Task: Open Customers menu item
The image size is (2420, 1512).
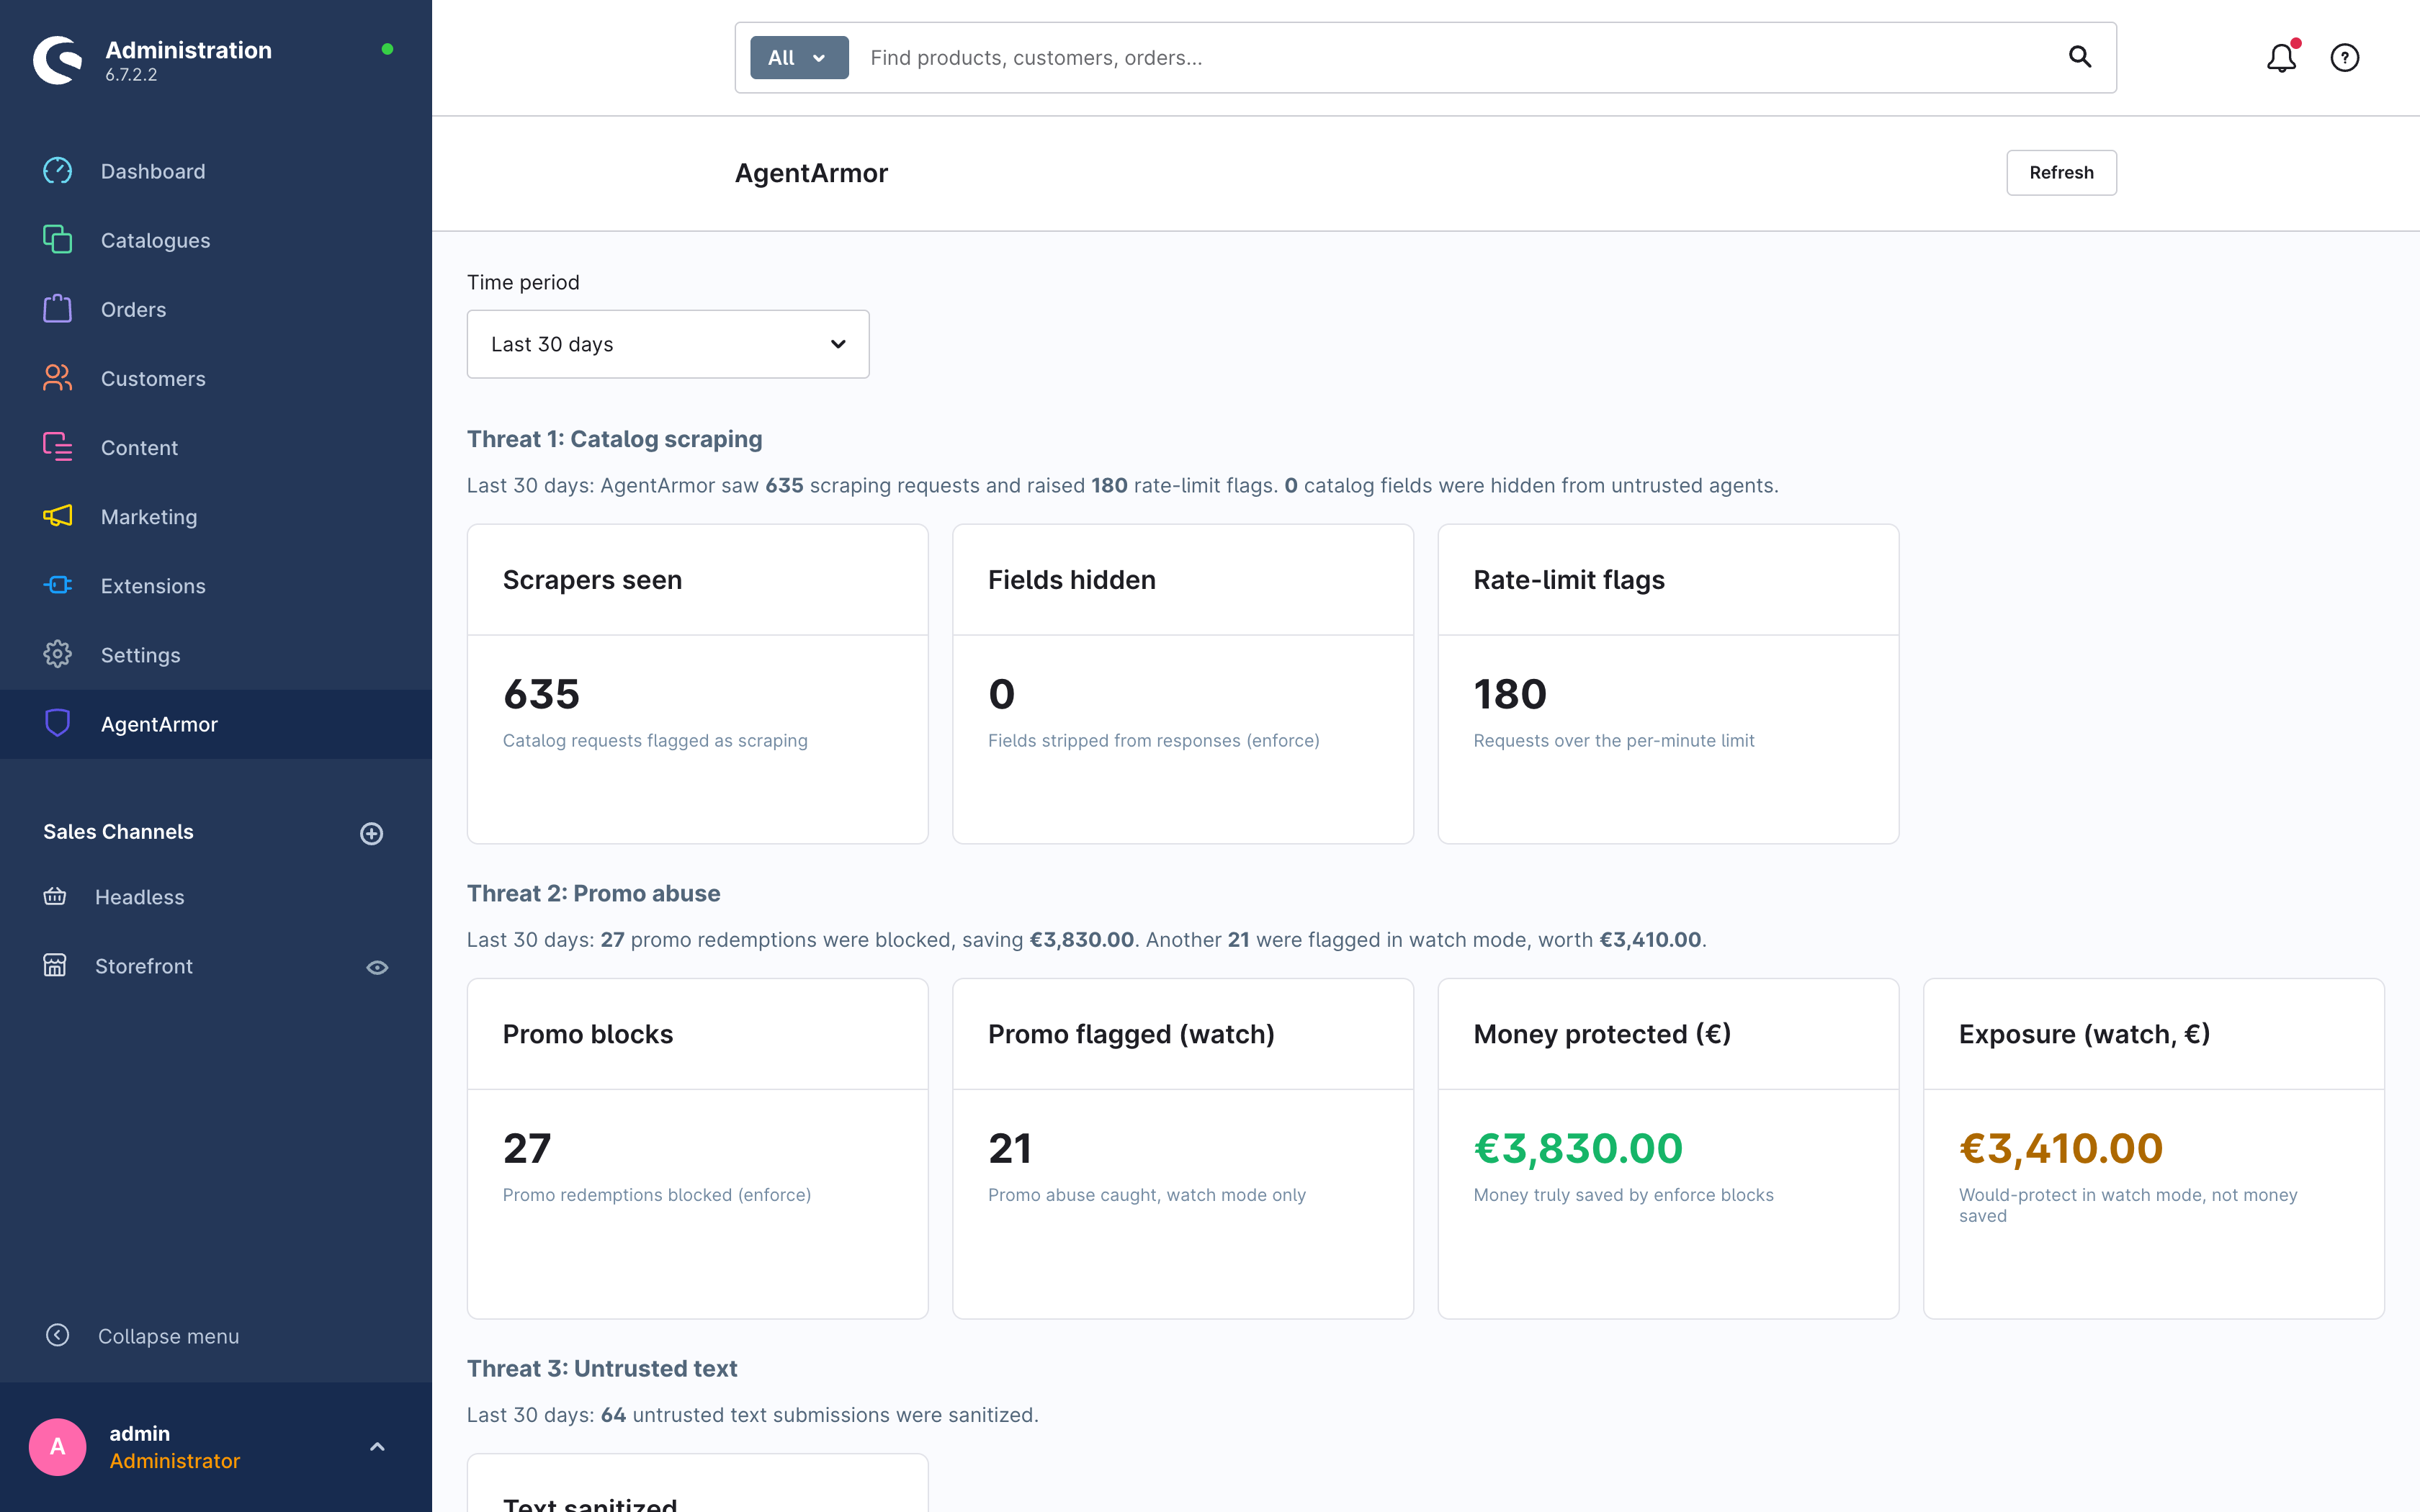Action: coord(216,378)
